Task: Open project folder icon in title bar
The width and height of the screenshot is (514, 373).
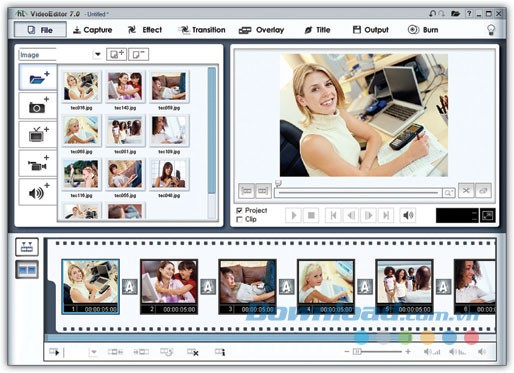Action: point(455,14)
